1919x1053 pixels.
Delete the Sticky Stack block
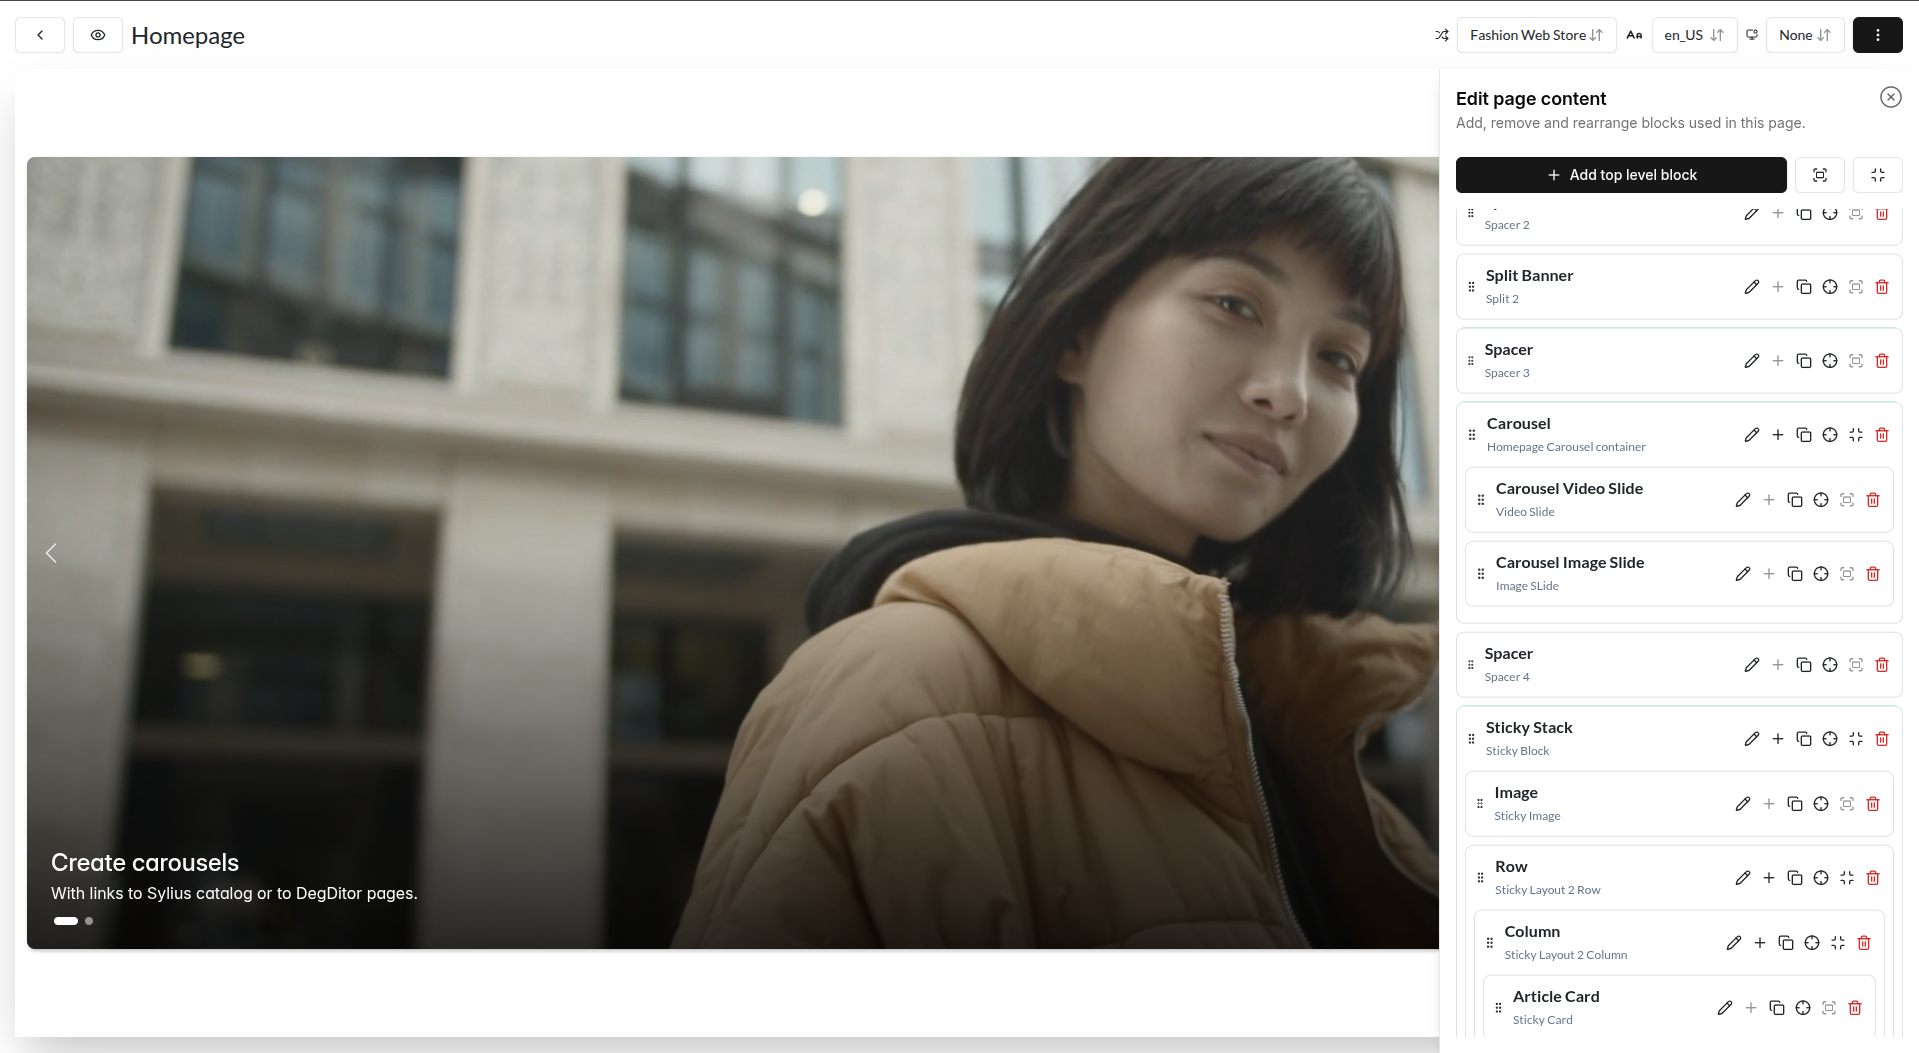[x=1882, y=739]
